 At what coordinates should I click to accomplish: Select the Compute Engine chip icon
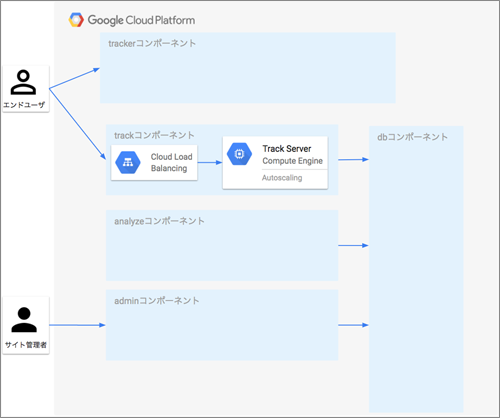(x=239, y=154)
